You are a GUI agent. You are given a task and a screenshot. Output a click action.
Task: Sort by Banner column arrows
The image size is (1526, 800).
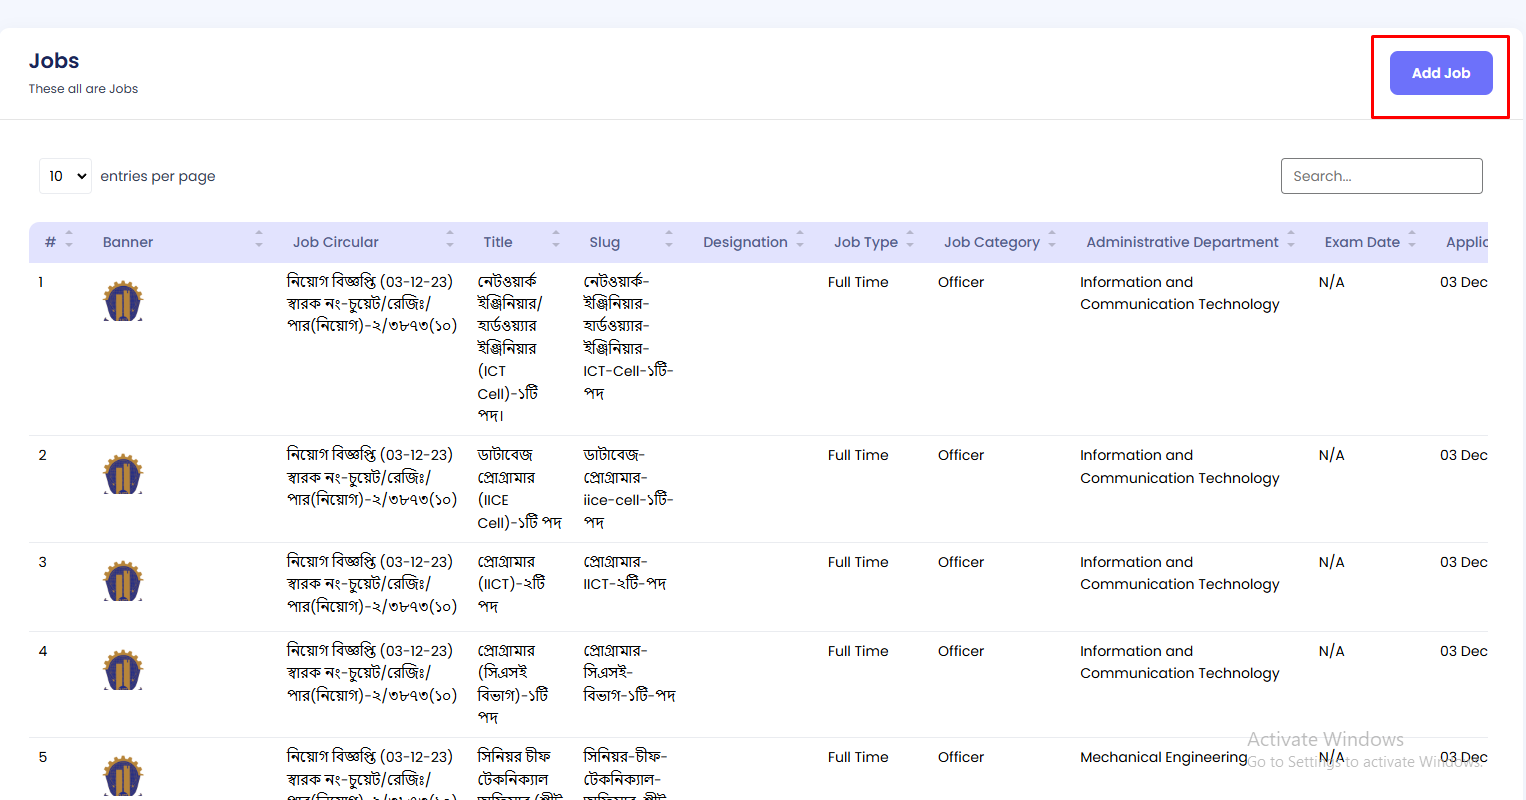point(259,241)
